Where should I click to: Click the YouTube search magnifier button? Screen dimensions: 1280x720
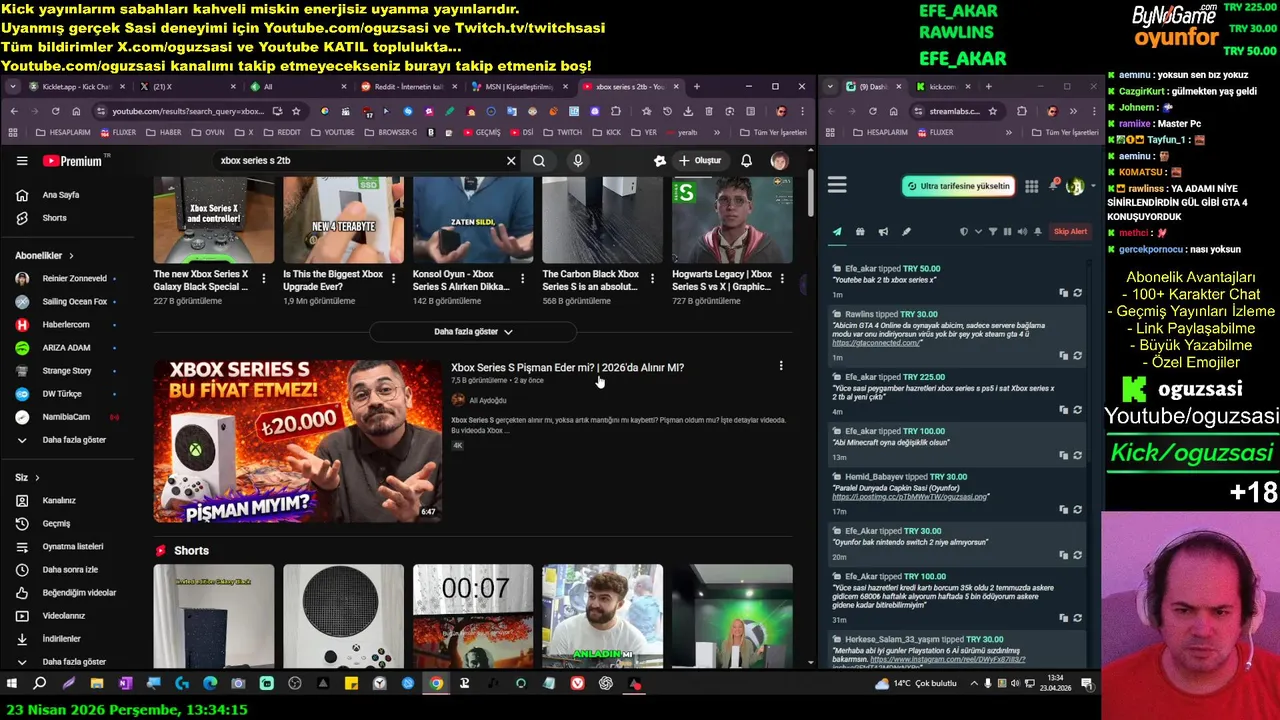click(x=539, y=161)
